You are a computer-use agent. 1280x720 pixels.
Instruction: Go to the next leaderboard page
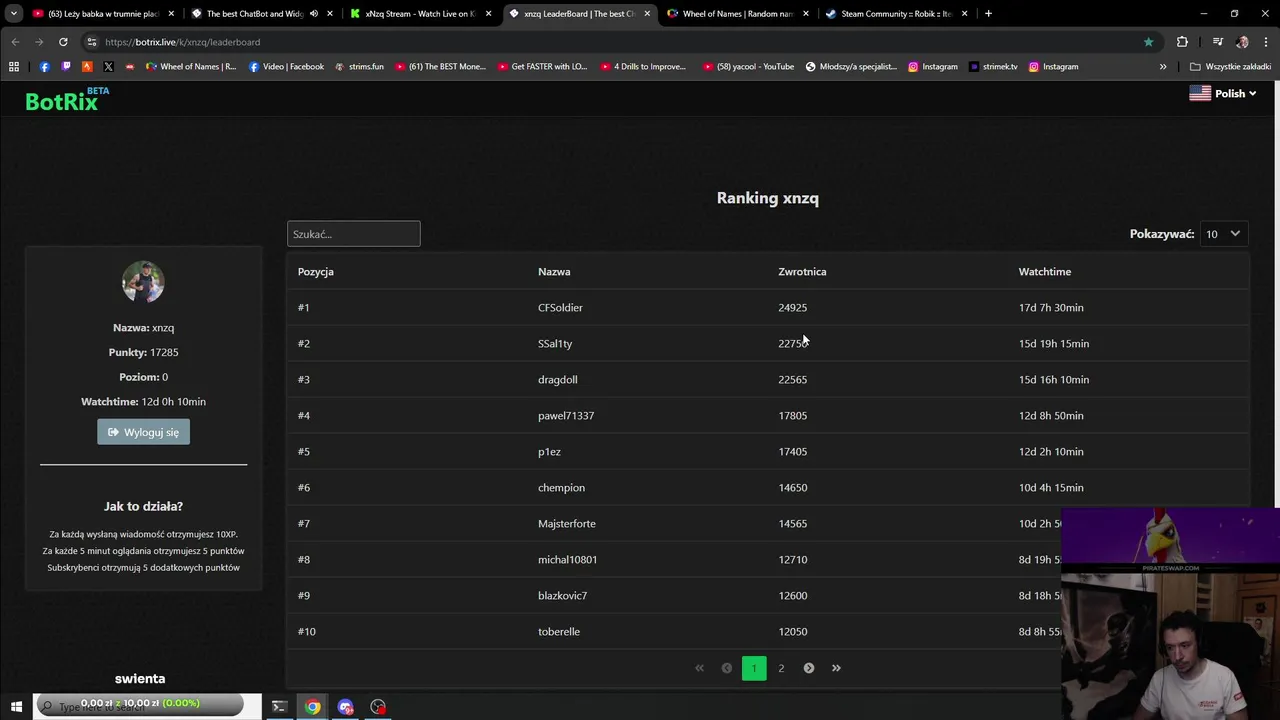809,668
